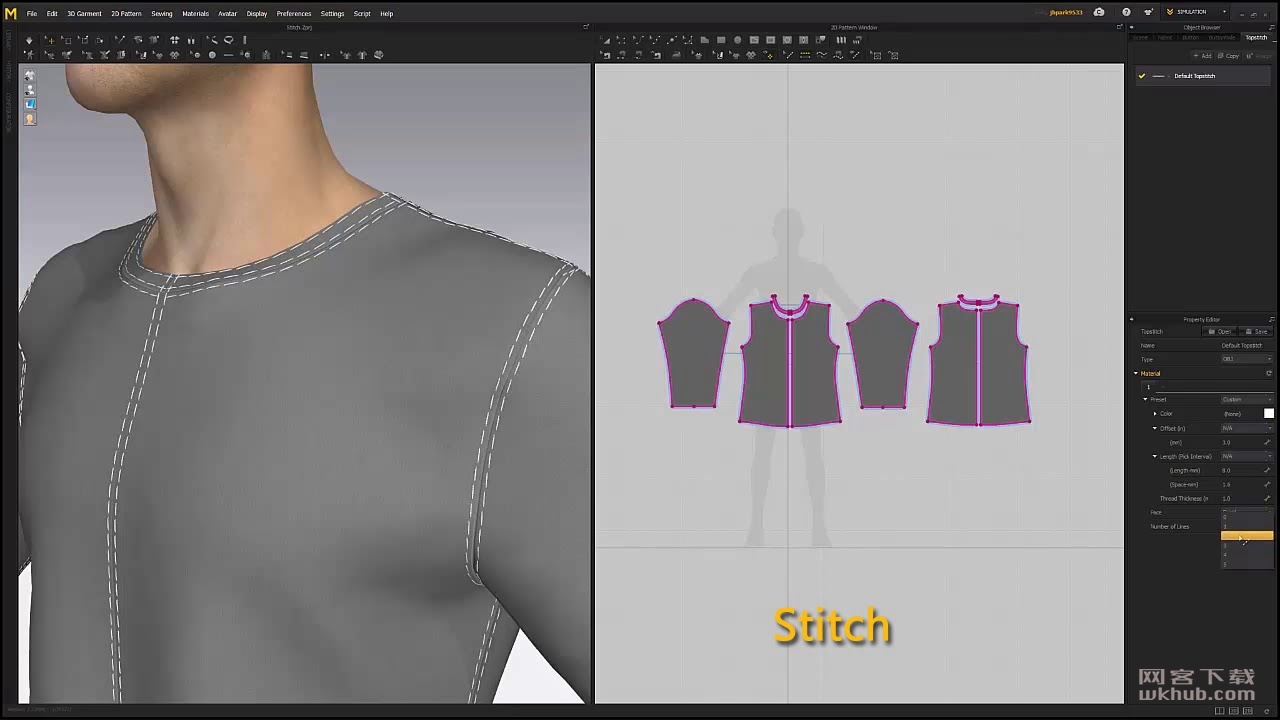The height and width of the screenshot is (720, 1280).
Task: Open the Preferences menu
Action: 294,13
